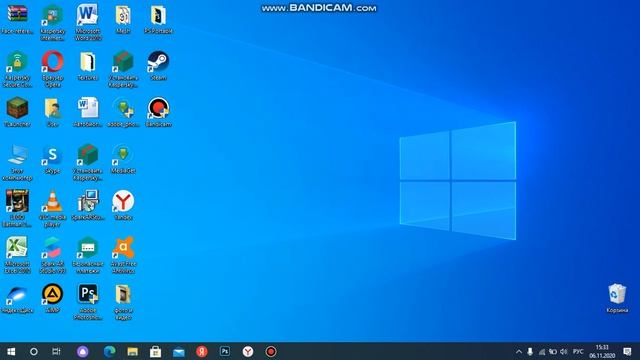The image size is (640, 360).
Task: Select the VLC media player shortcut
Action: [52, 209]
